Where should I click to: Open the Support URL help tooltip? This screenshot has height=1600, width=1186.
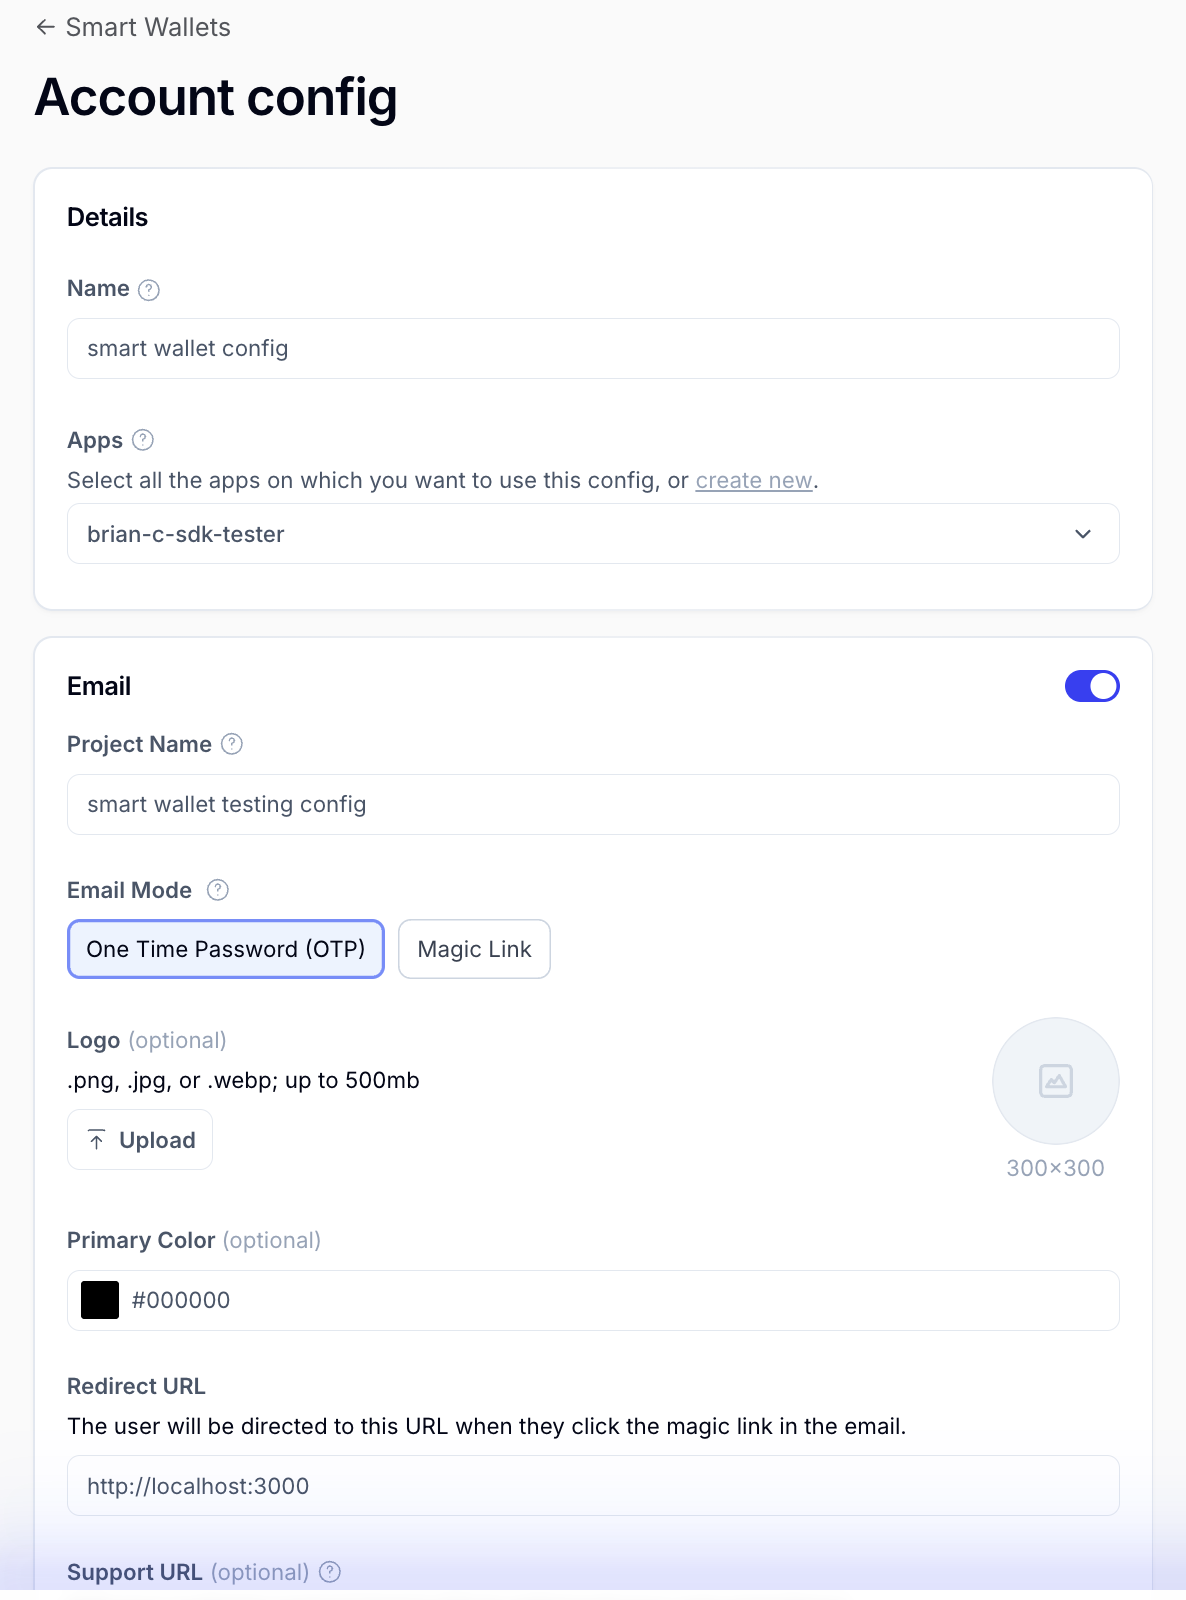329,1572
